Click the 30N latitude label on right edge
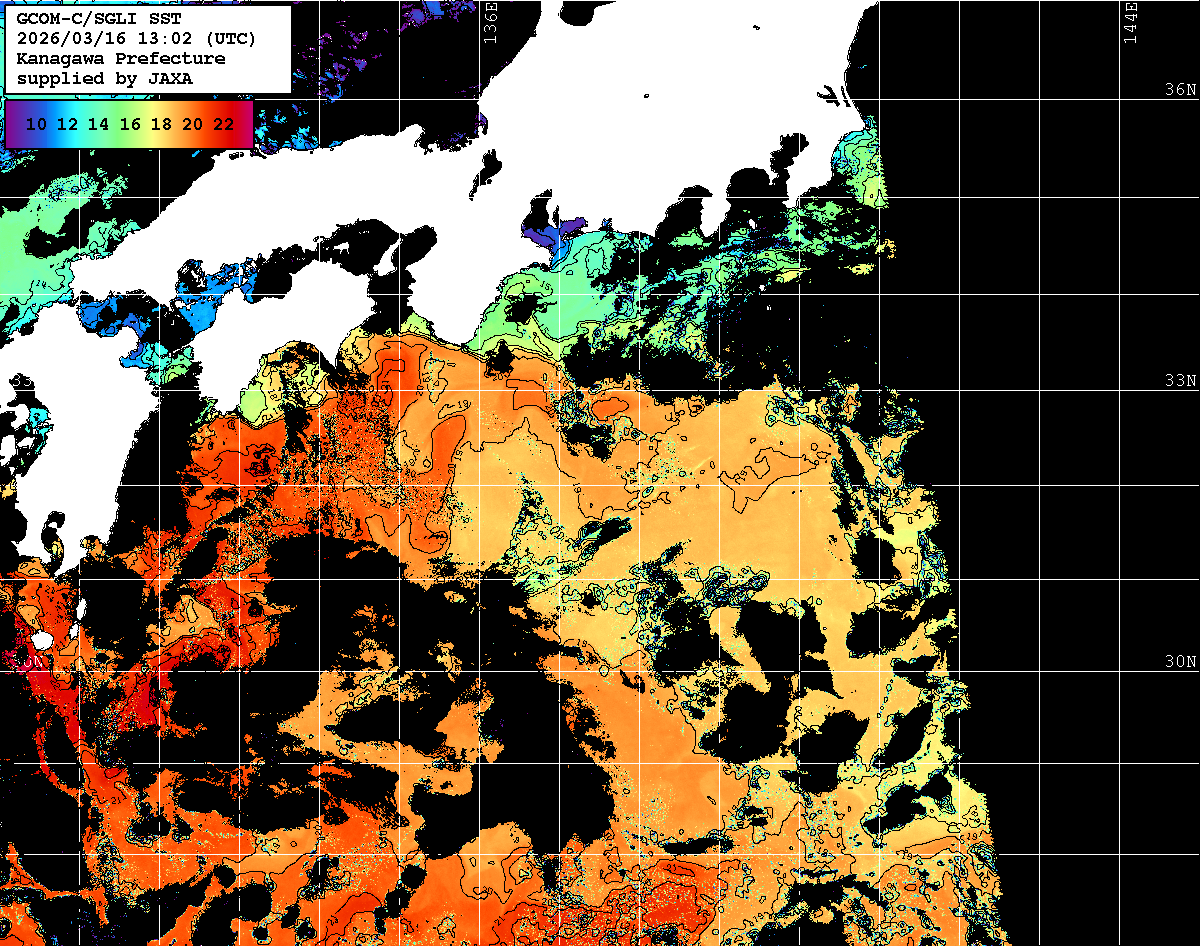 (1180, 662)
